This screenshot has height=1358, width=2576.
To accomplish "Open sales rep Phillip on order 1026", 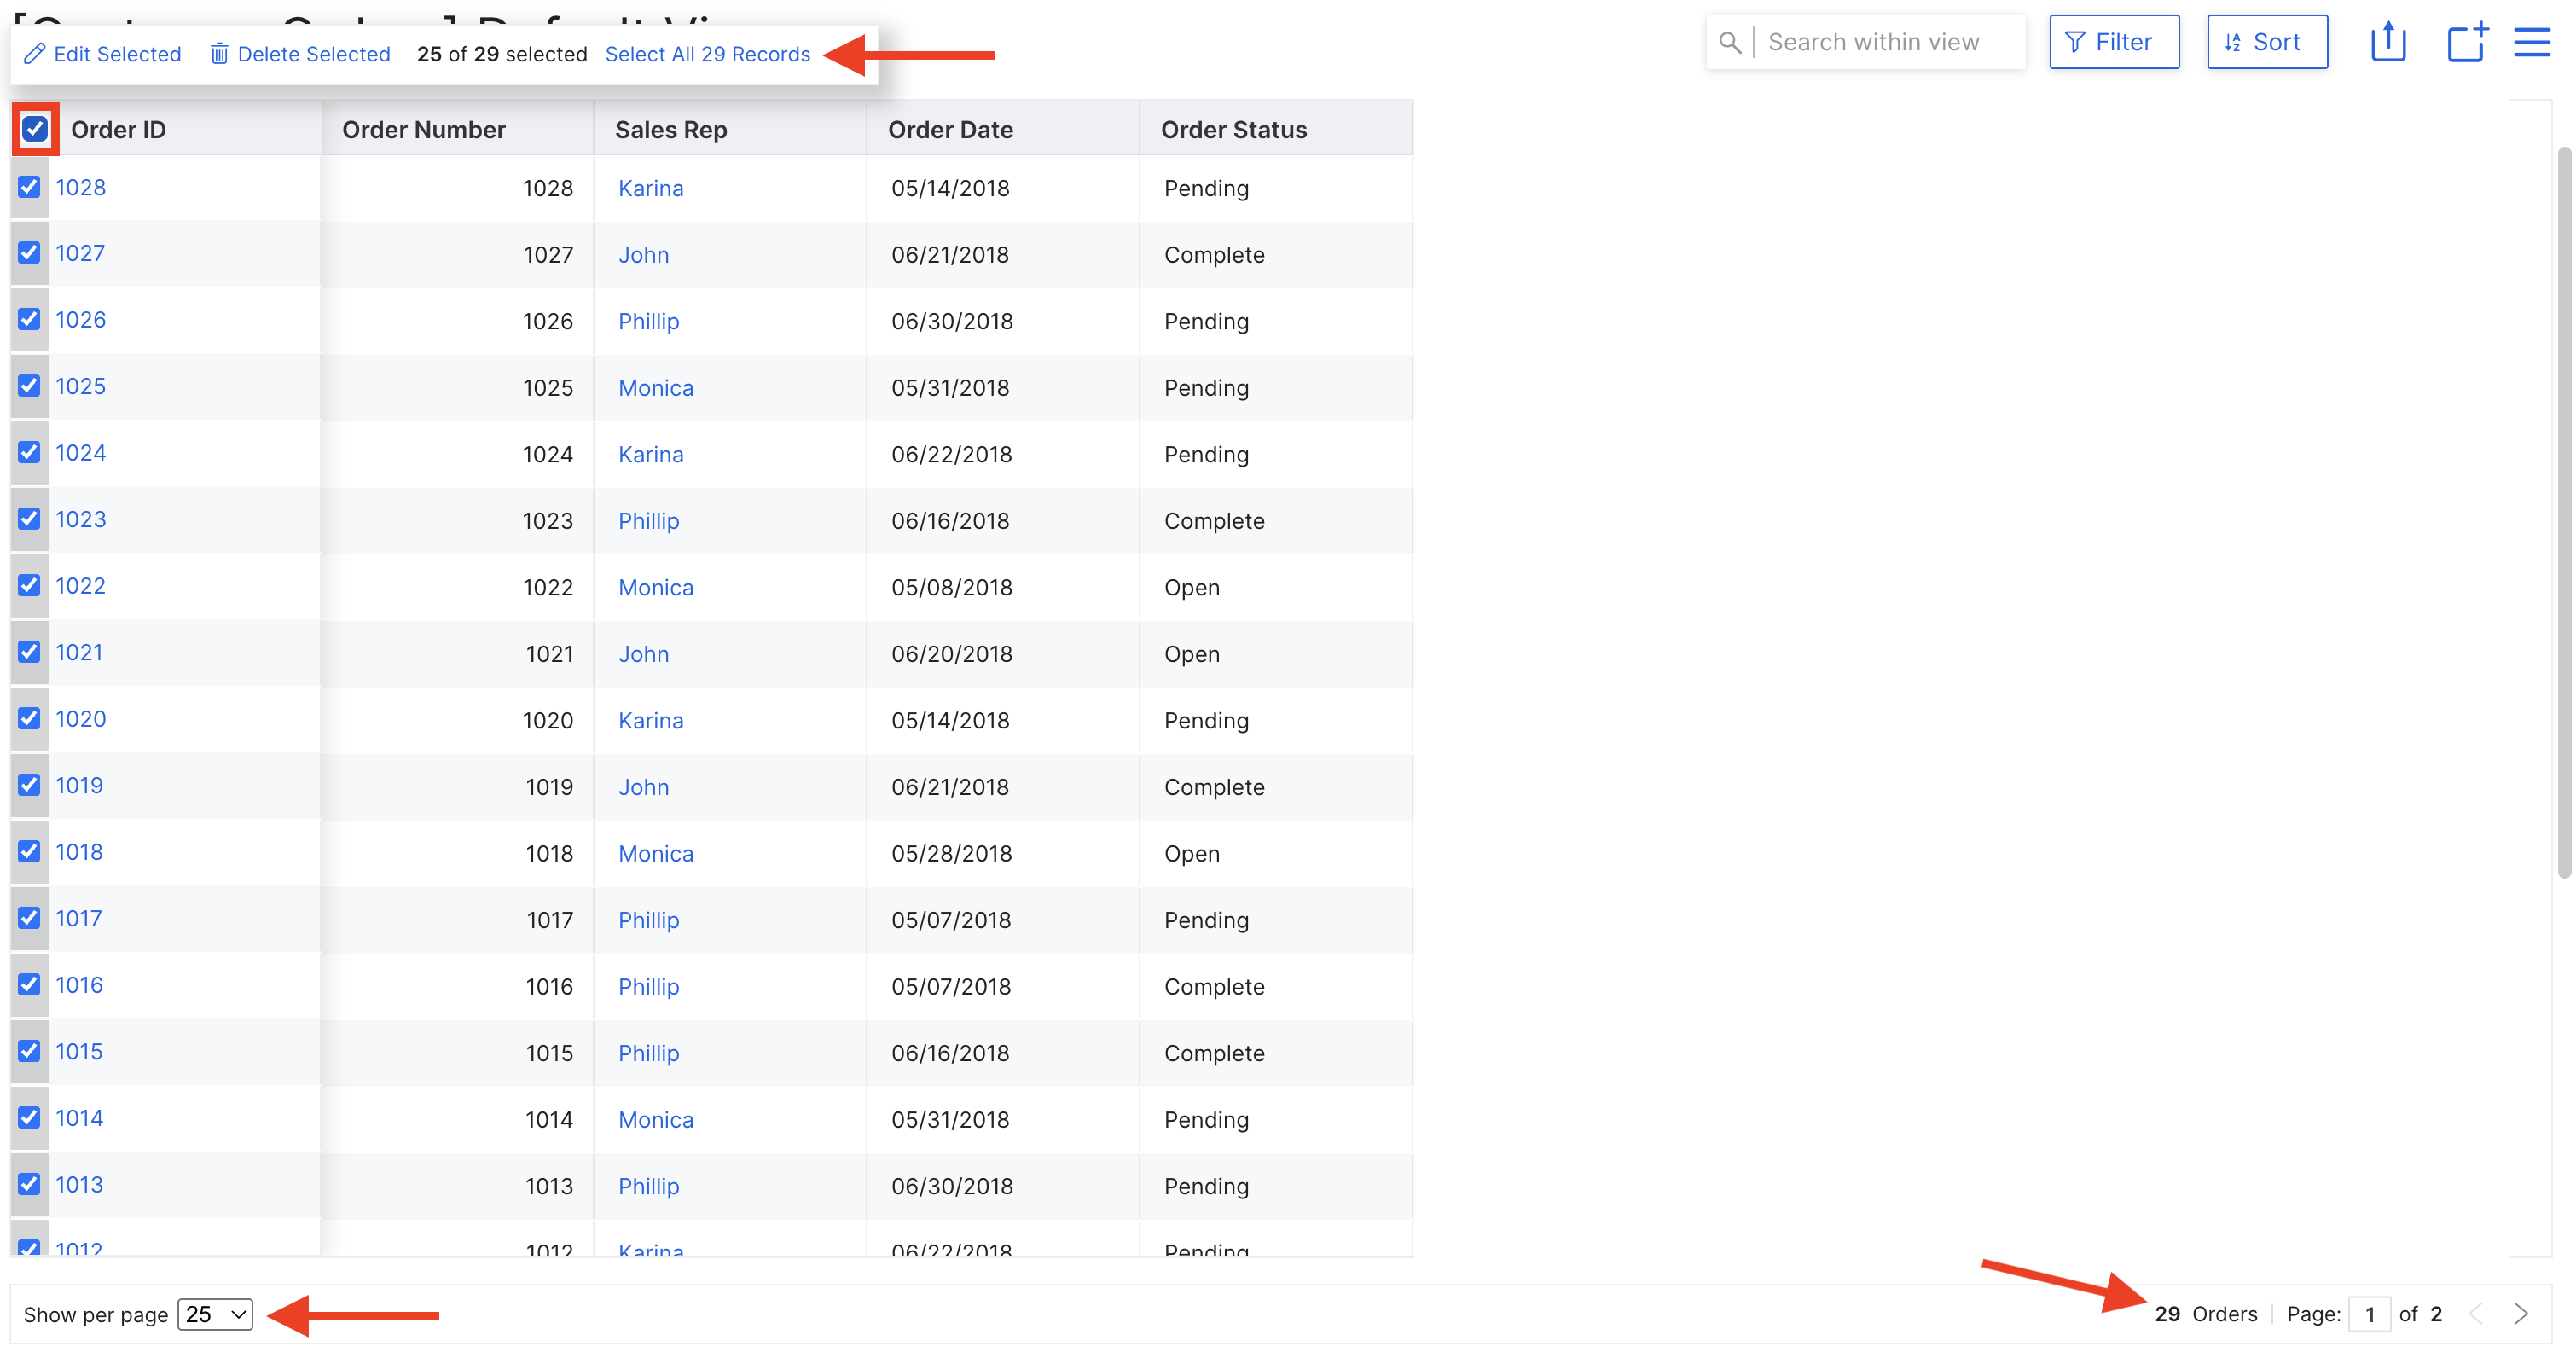I will [x=649, y=321].
